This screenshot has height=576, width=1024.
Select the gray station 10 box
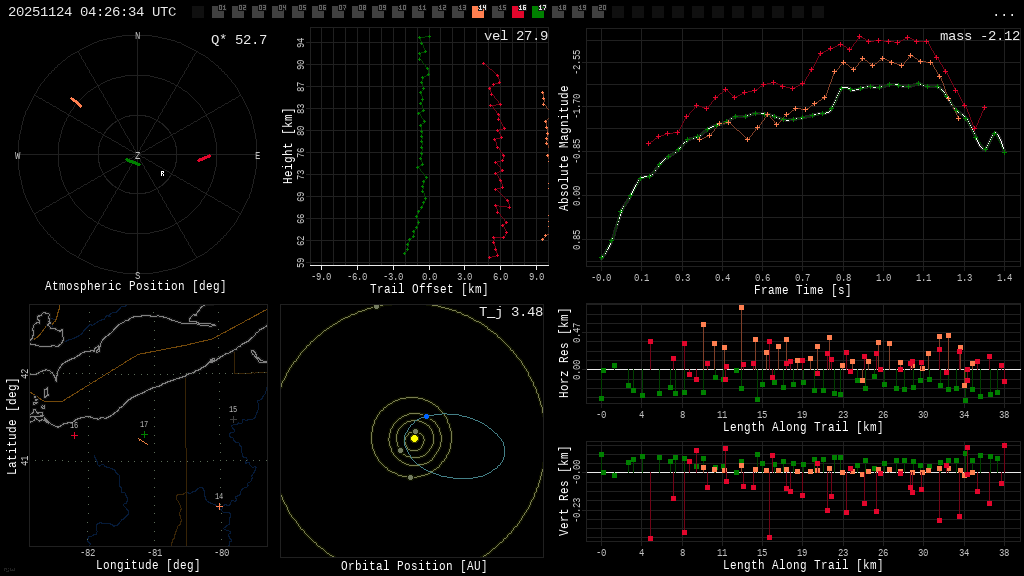click(398, 12)
